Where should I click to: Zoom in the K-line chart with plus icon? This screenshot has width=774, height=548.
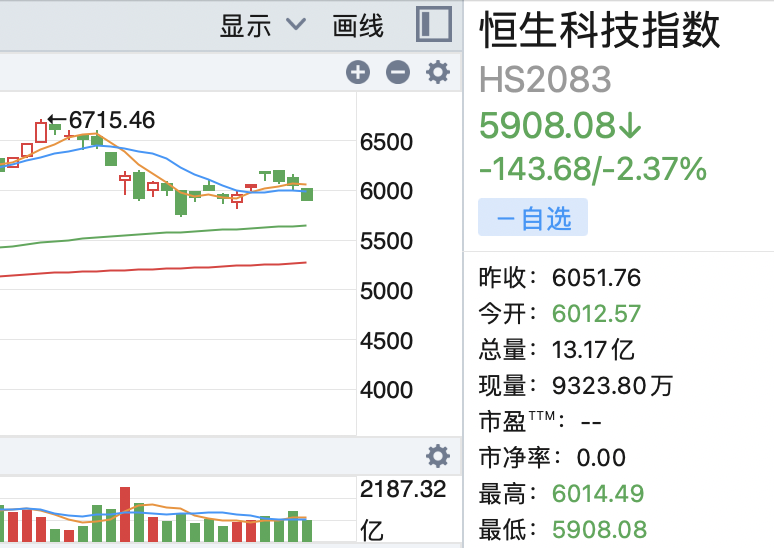pos(358,73)
